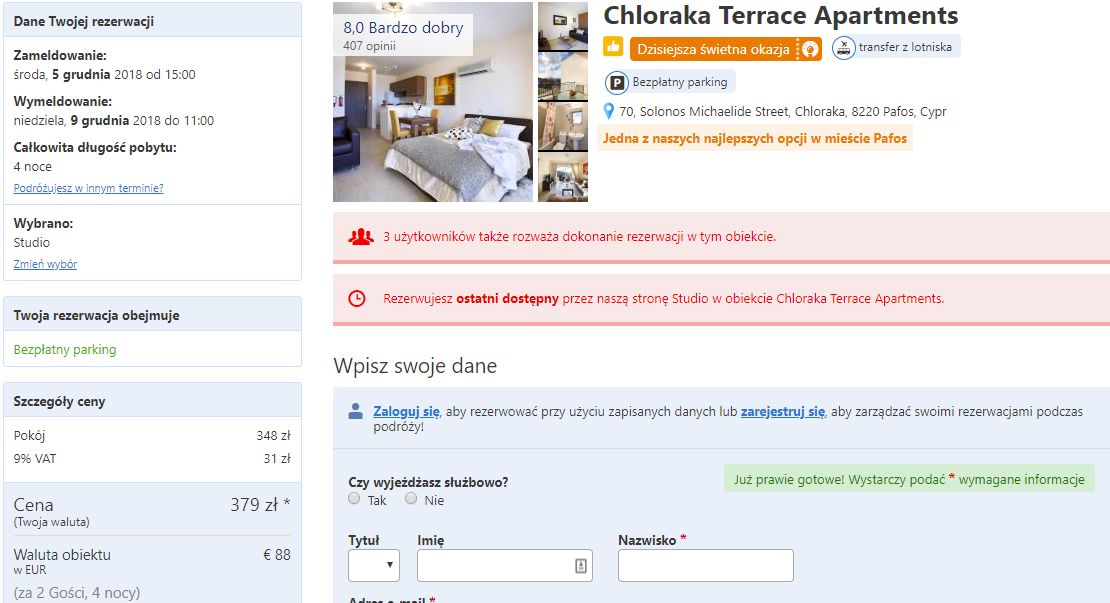Click the bathroom thumbnail photo
This screenshot has height=603, width=1110.
[563, 127]
